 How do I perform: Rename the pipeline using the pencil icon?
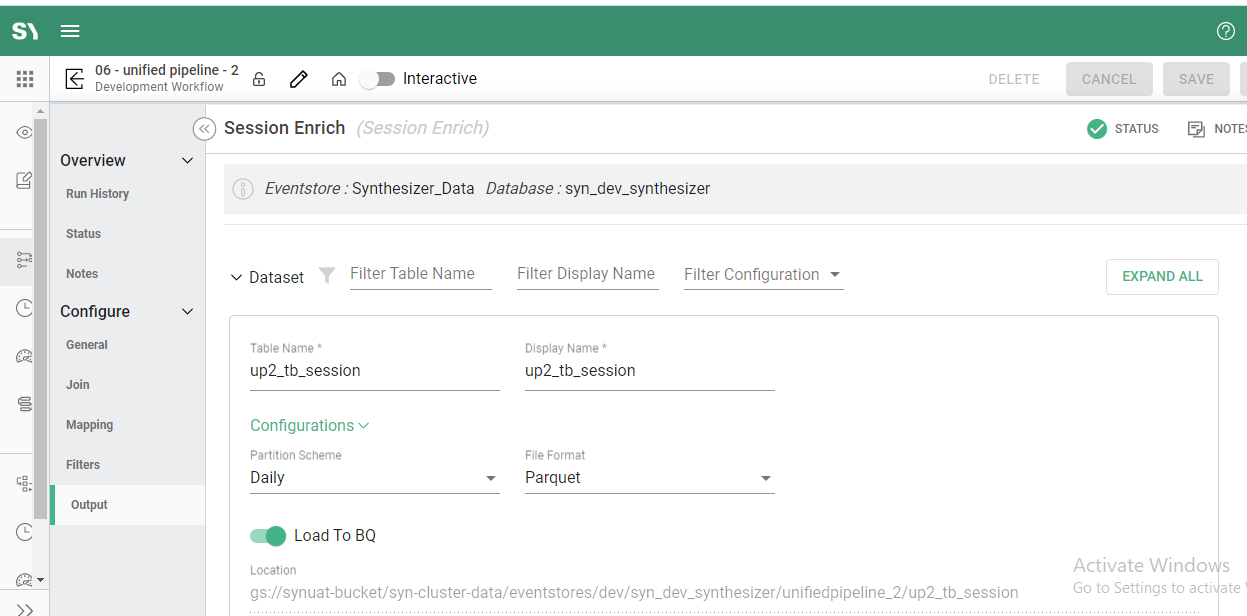[298, 78]
